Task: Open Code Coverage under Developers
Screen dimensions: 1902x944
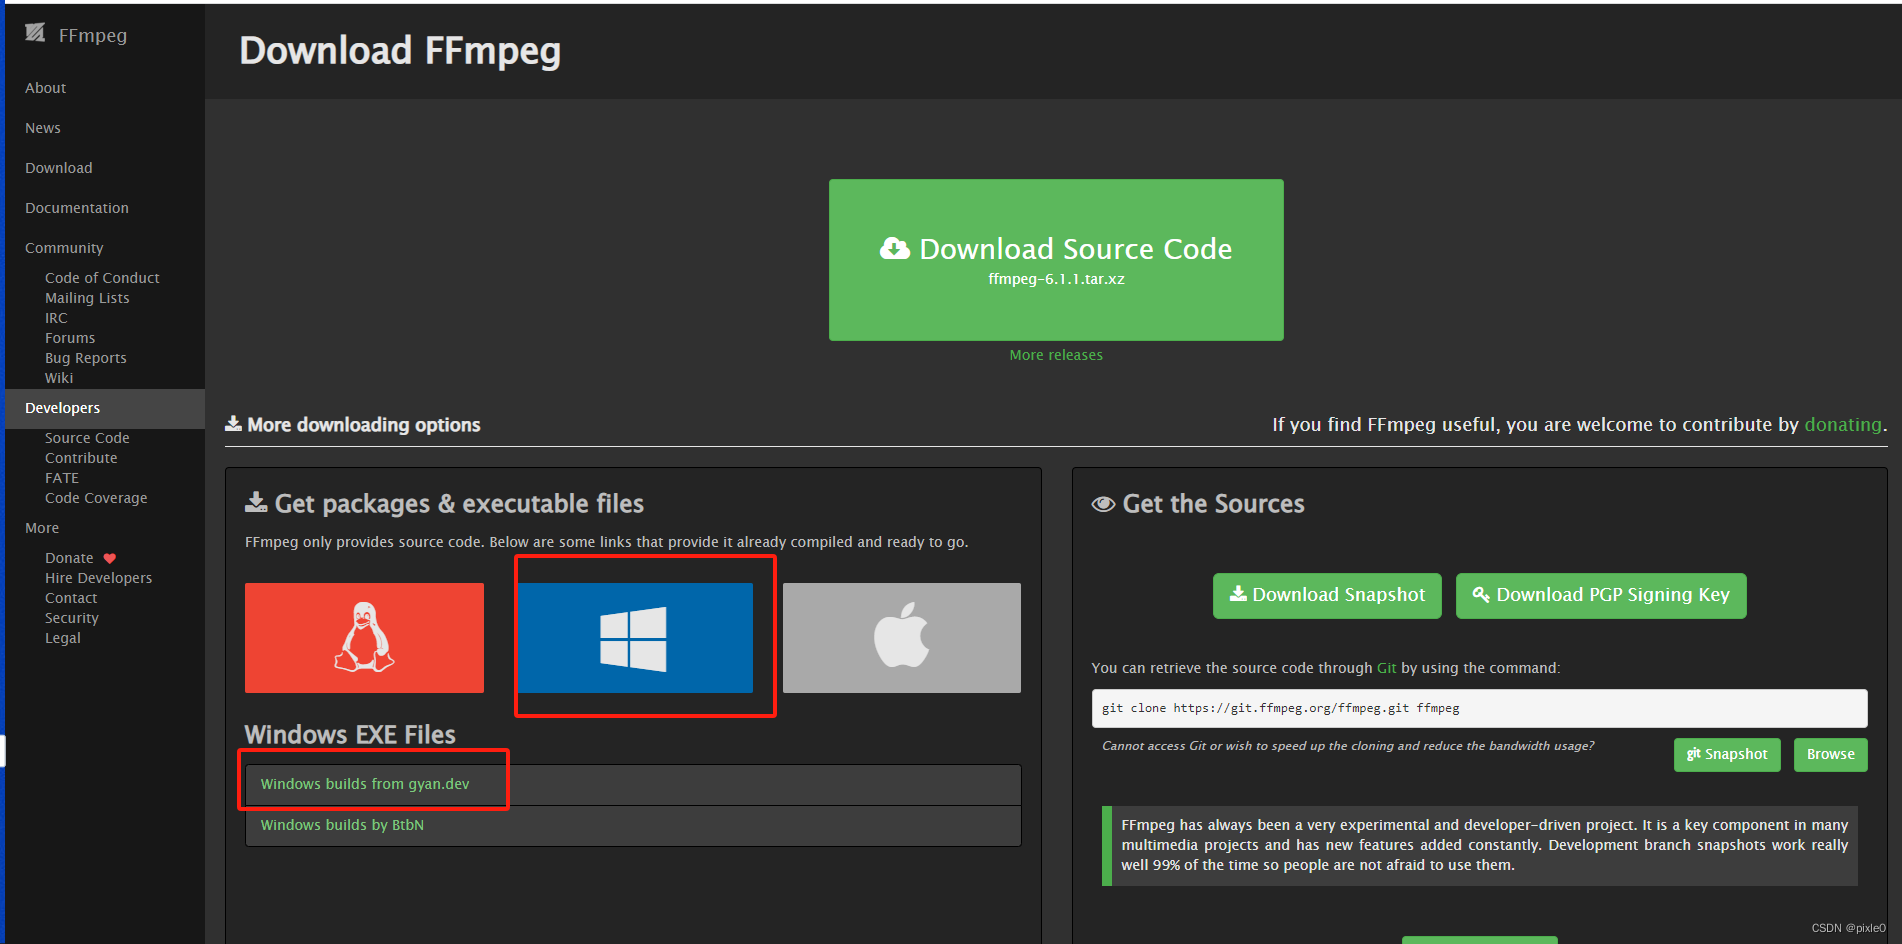Action: [x=96, y=498]
